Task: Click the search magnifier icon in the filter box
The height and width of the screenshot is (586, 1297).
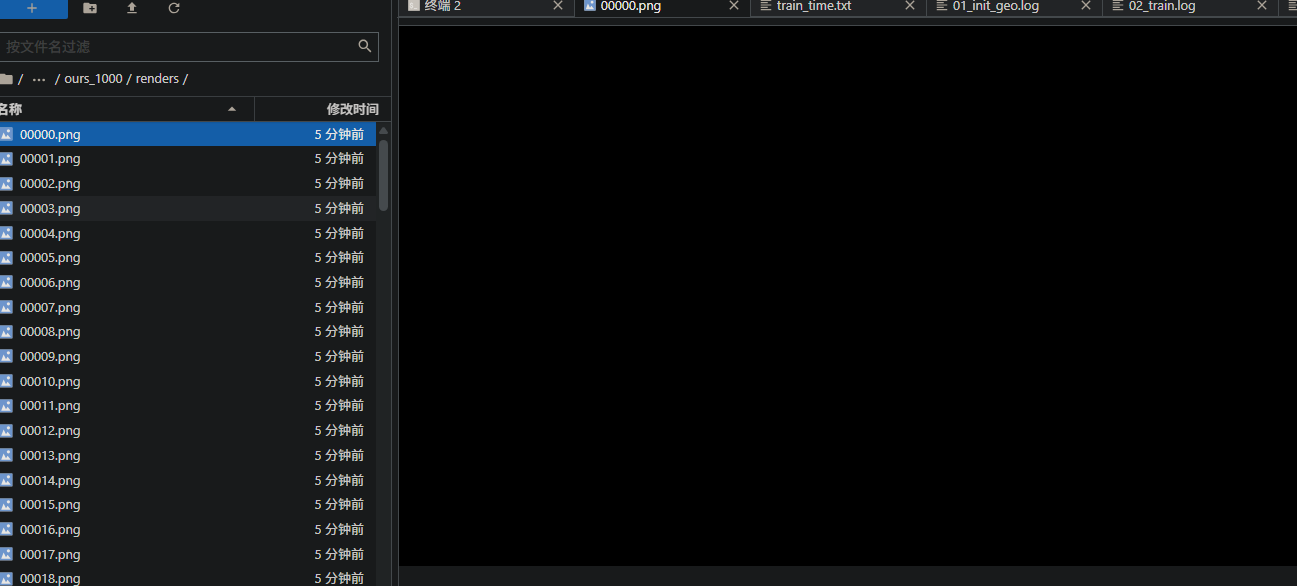Action: 365,46
